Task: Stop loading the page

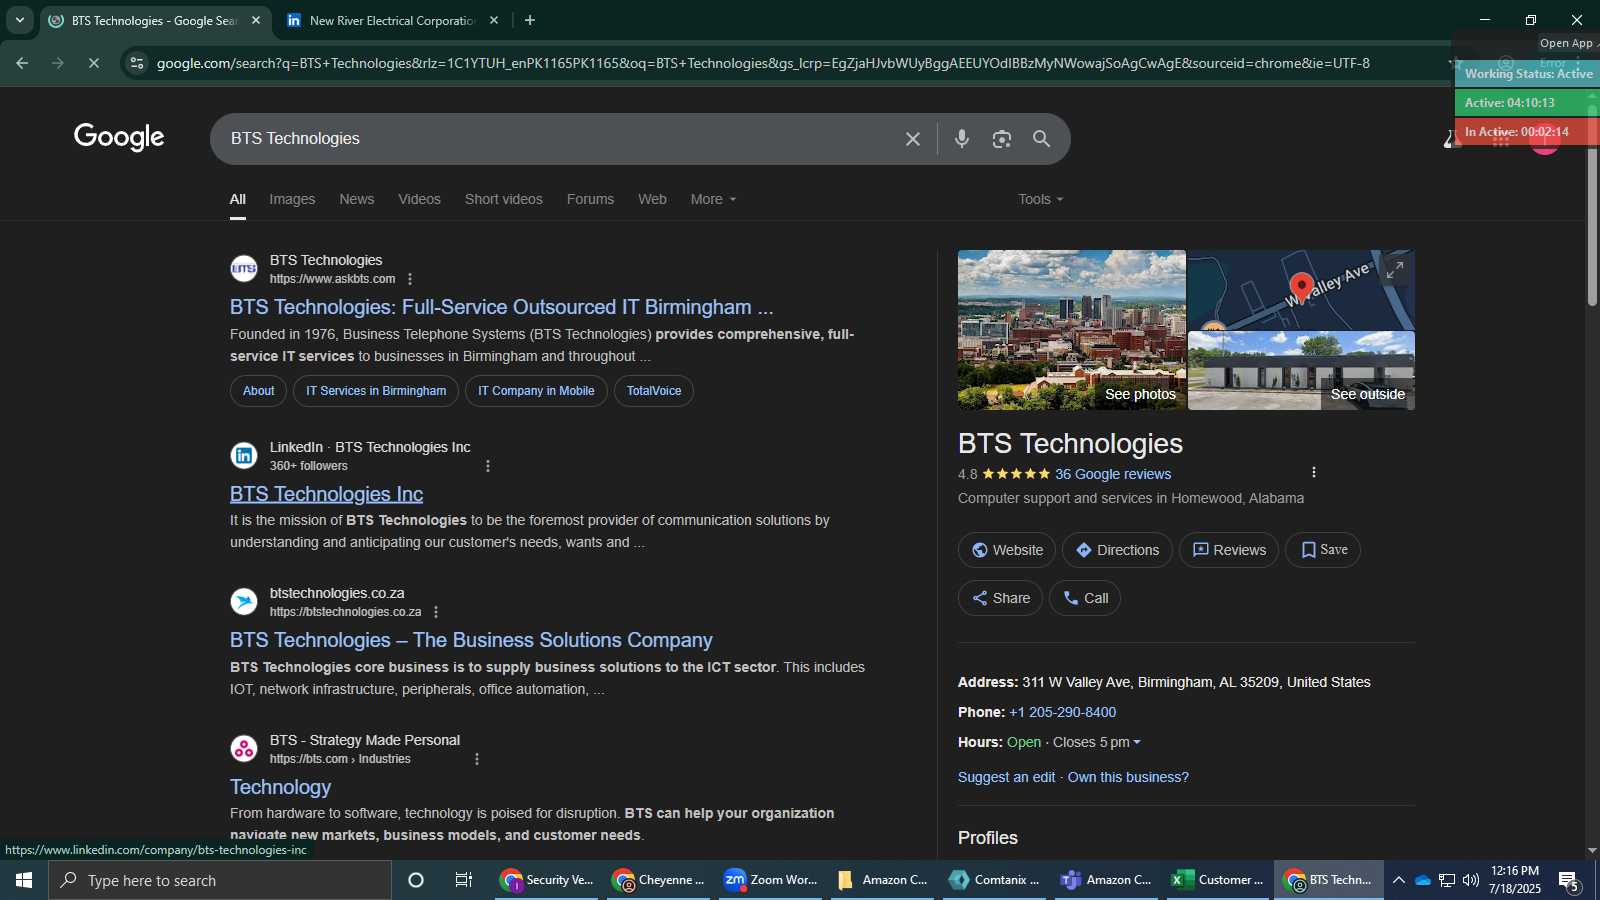Action: pos(93,63)
